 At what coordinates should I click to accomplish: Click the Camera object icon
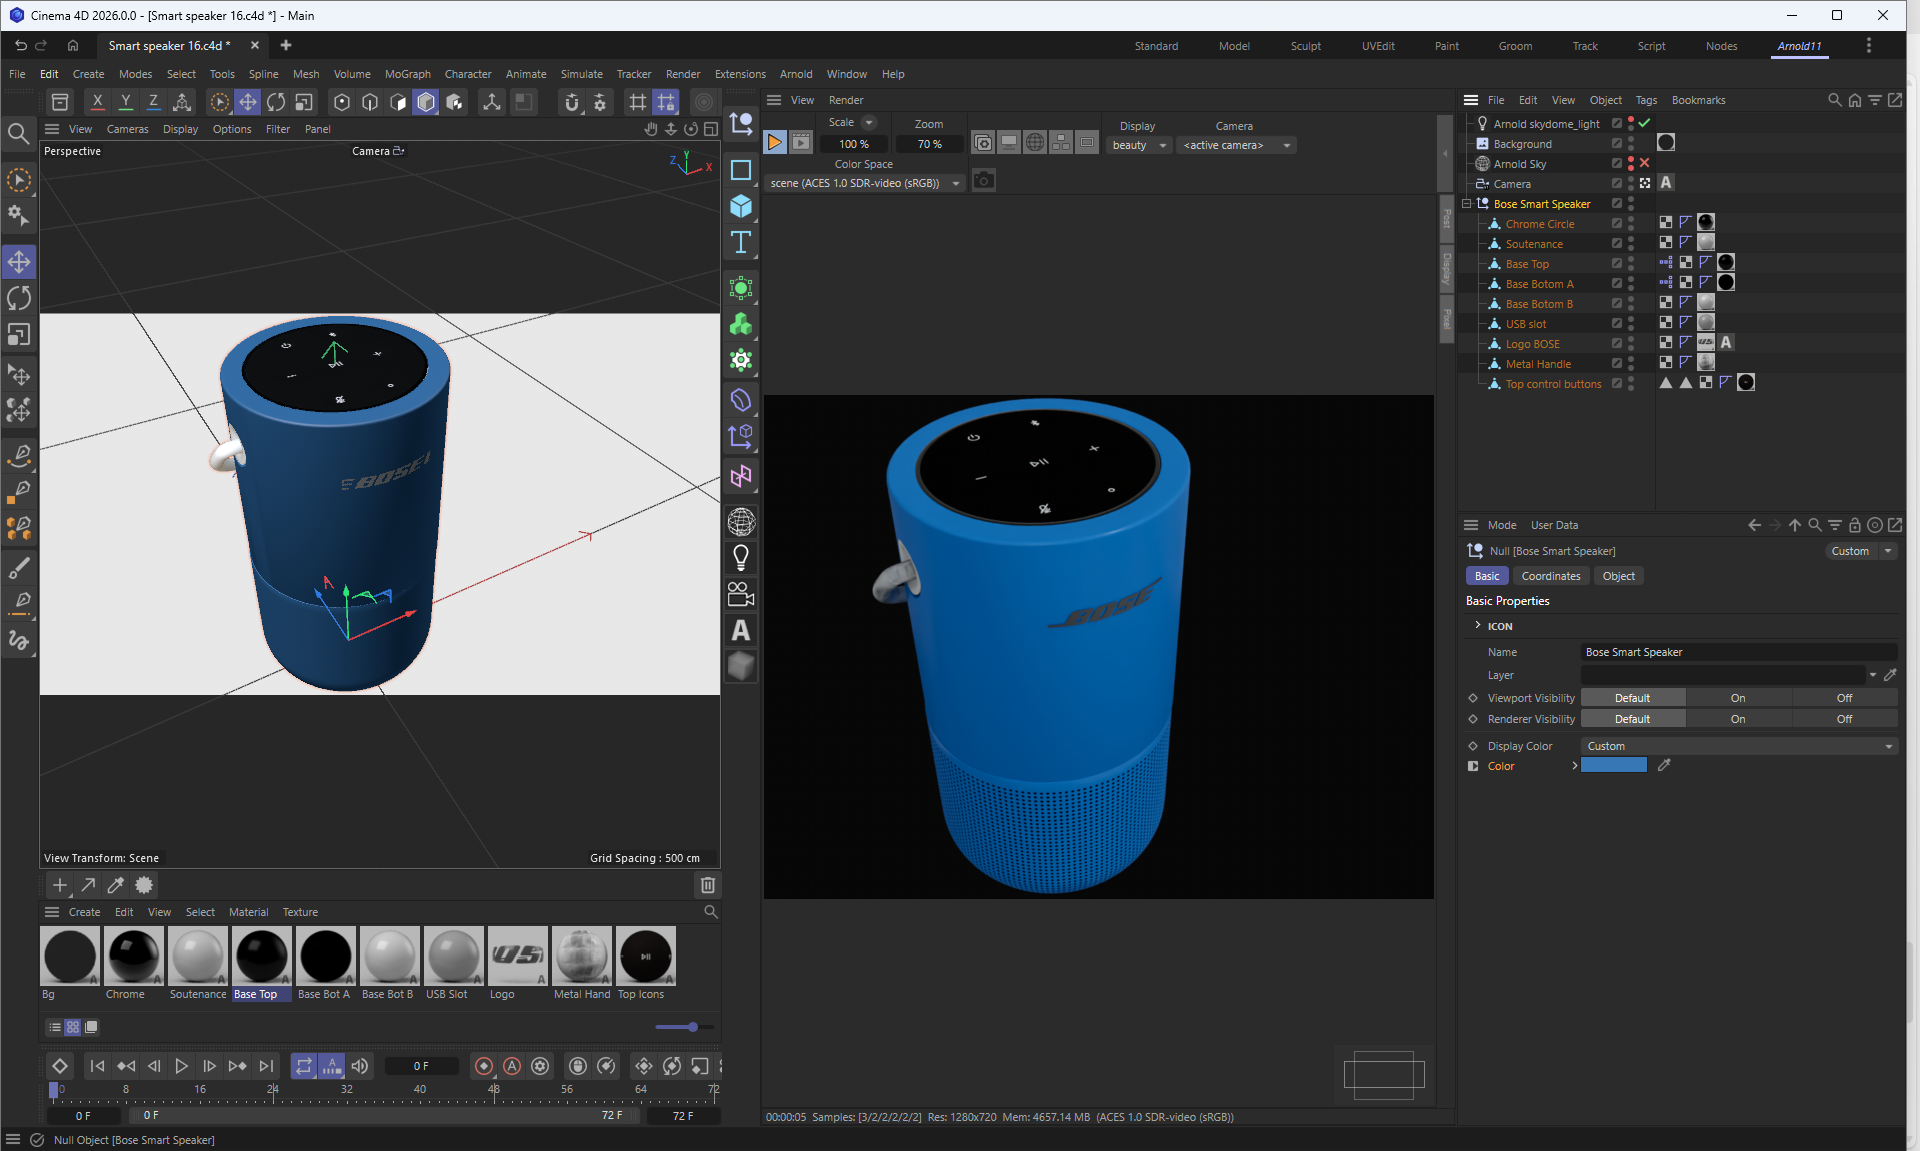point(741,595)
